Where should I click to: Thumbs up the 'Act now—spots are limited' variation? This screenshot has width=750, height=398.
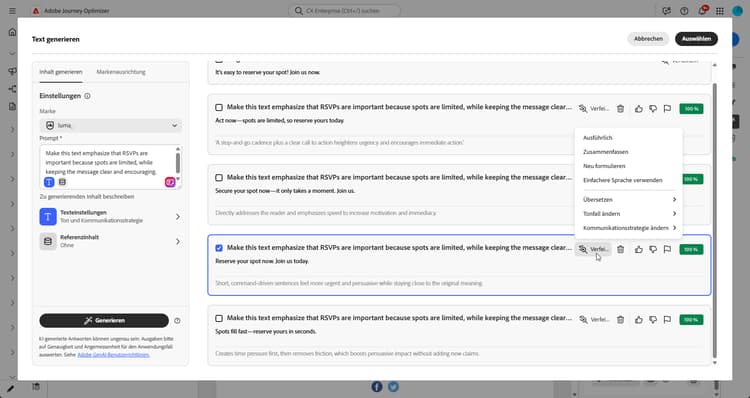[x=639, y=109]
